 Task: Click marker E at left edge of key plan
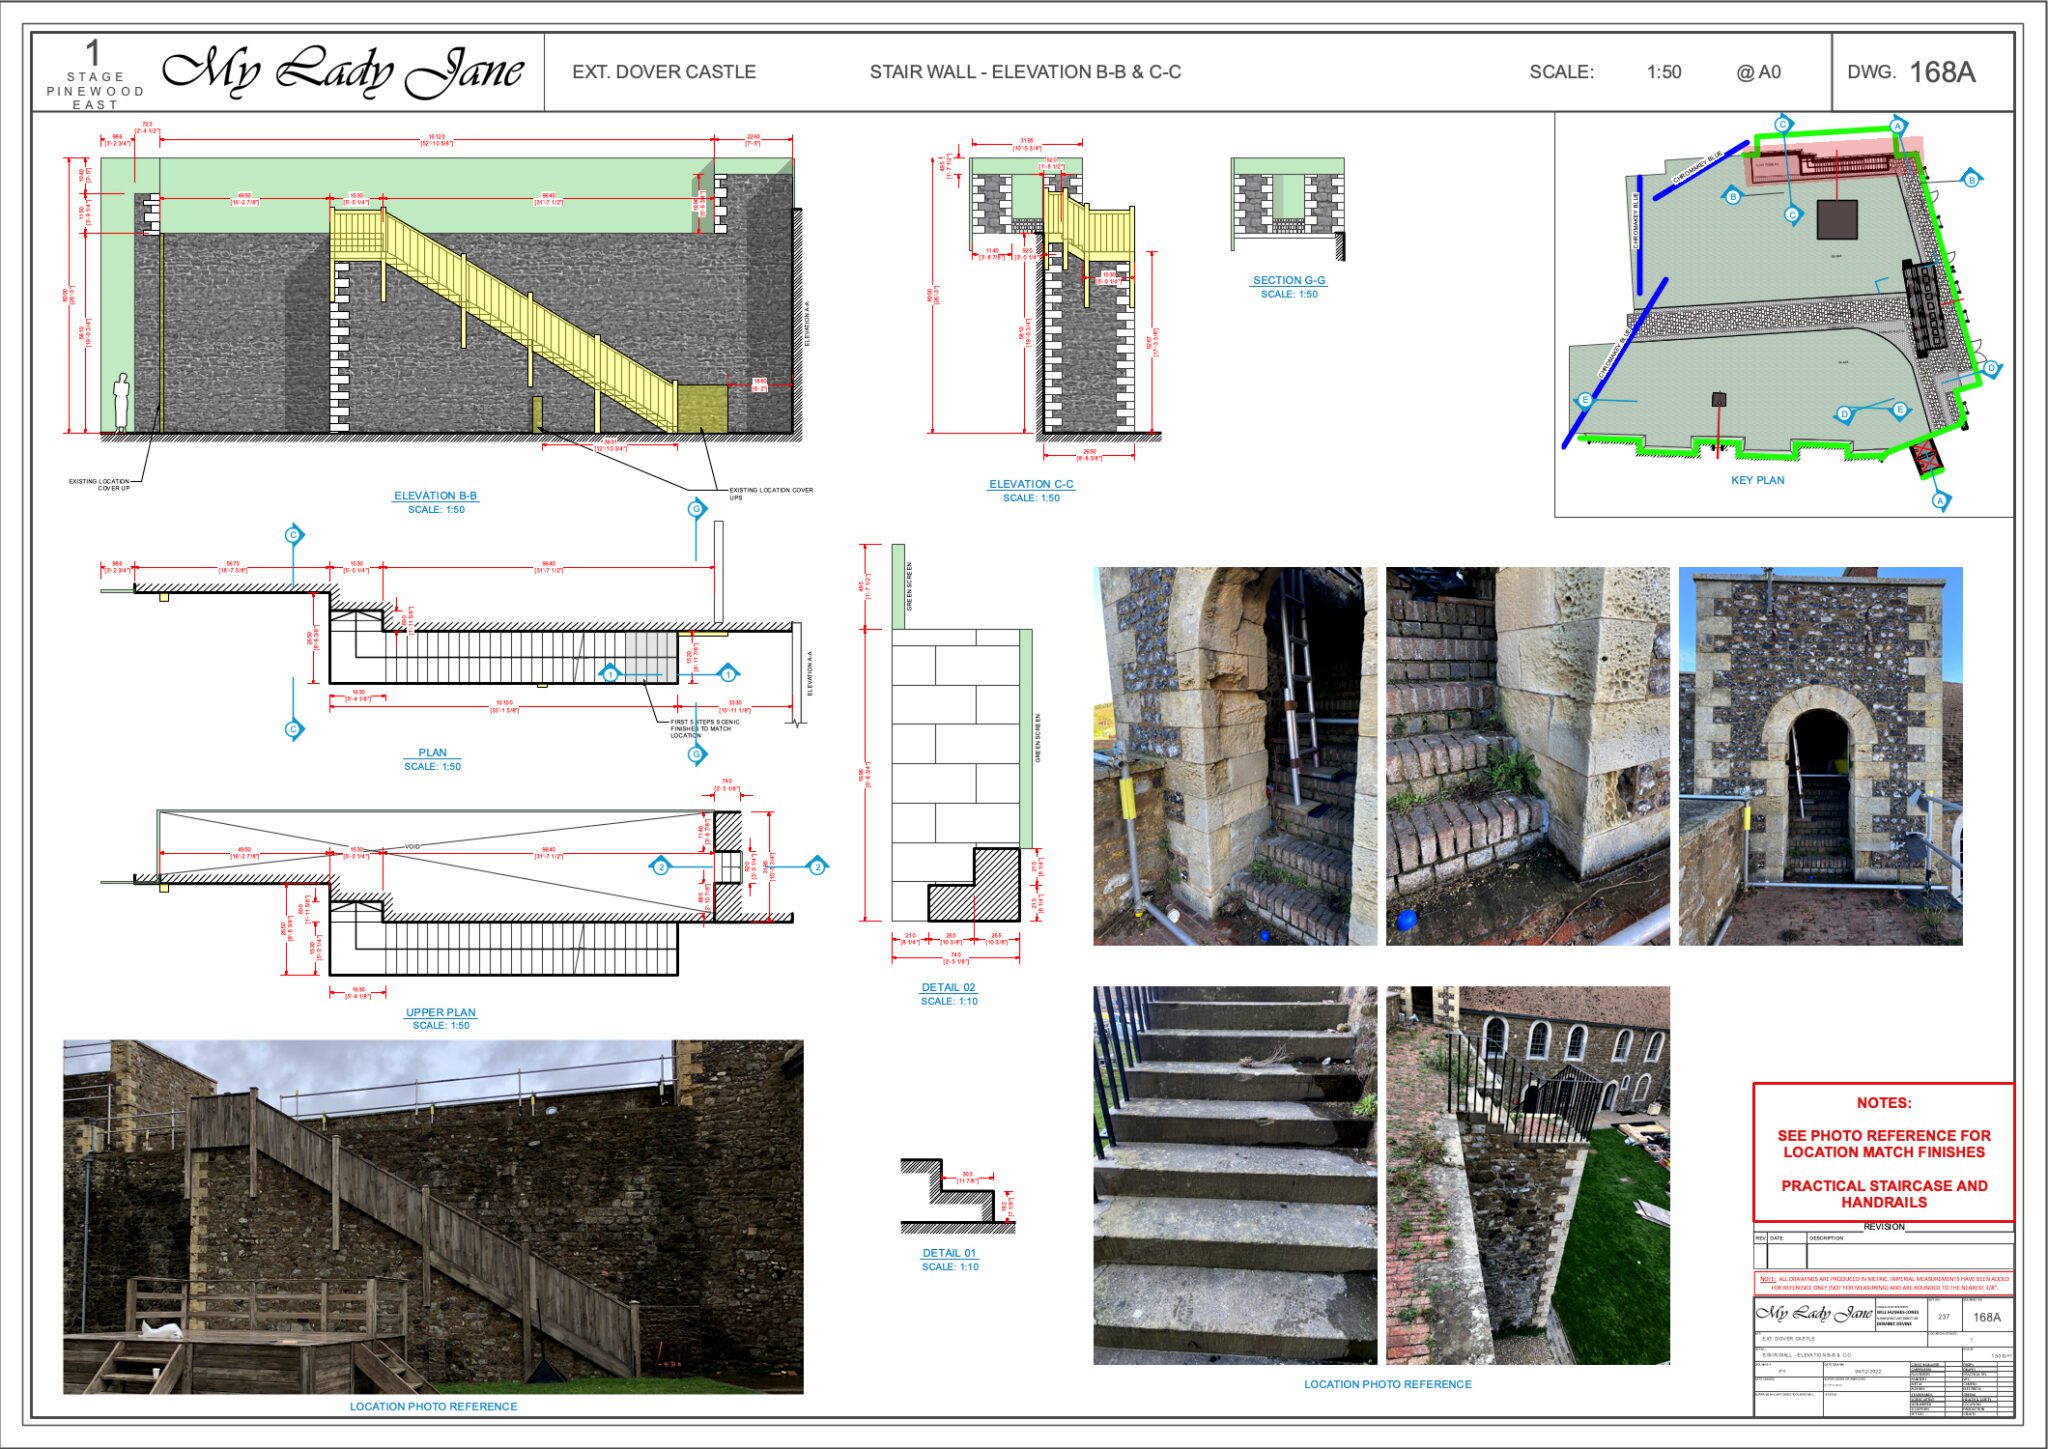[1584, 401]
